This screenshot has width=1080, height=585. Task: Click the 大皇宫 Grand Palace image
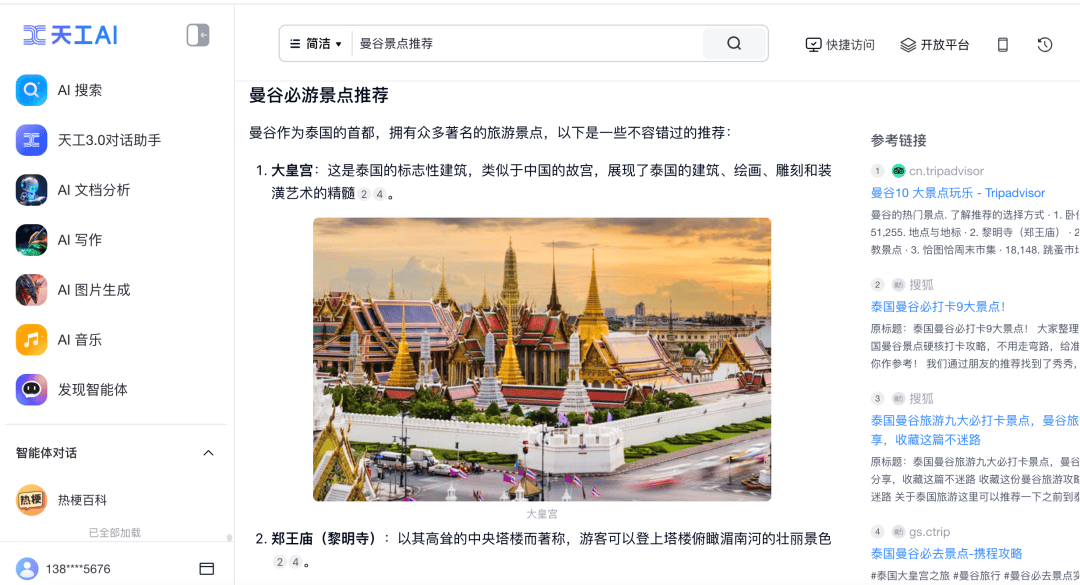[x=541, y=359]
